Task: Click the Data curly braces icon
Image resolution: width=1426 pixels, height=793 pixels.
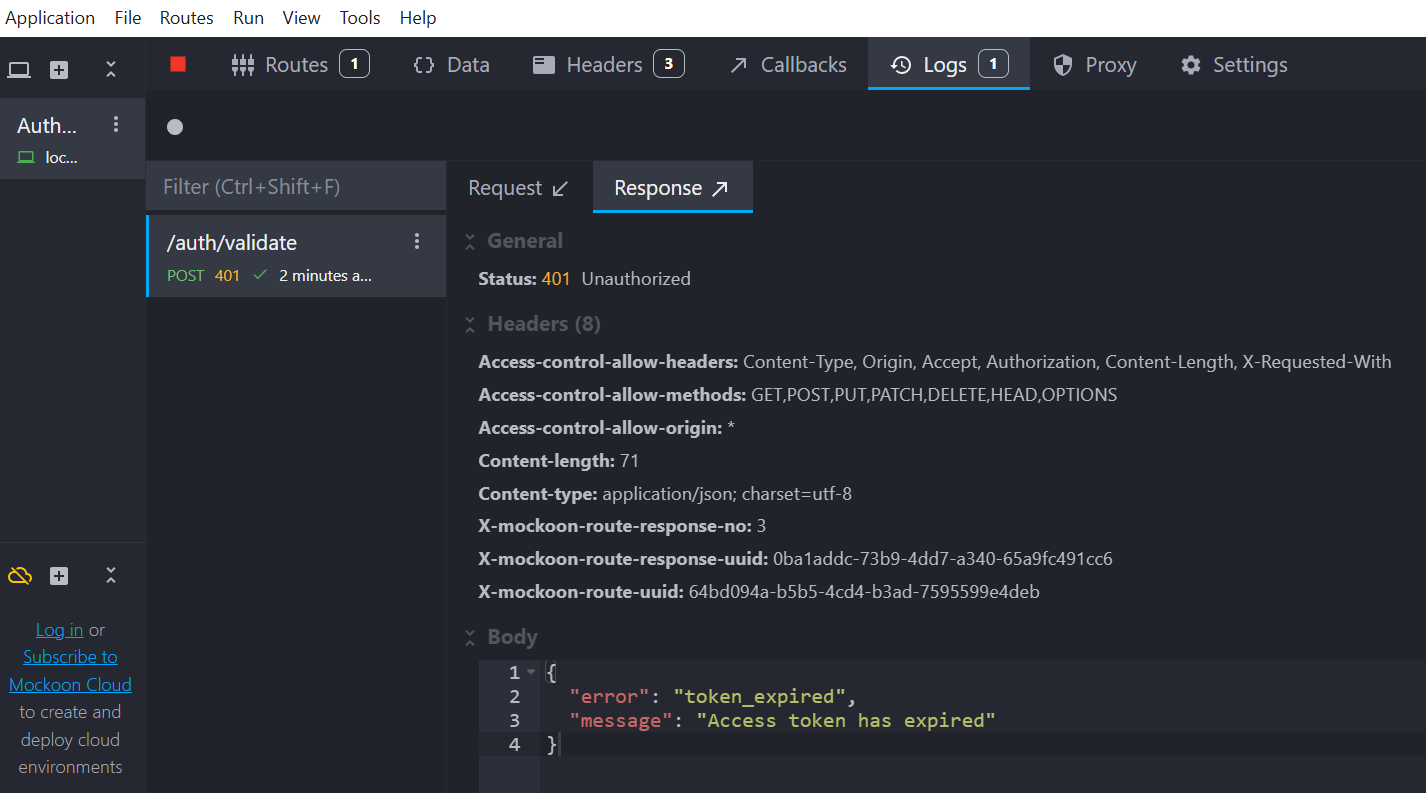Action: click(424, 65)
